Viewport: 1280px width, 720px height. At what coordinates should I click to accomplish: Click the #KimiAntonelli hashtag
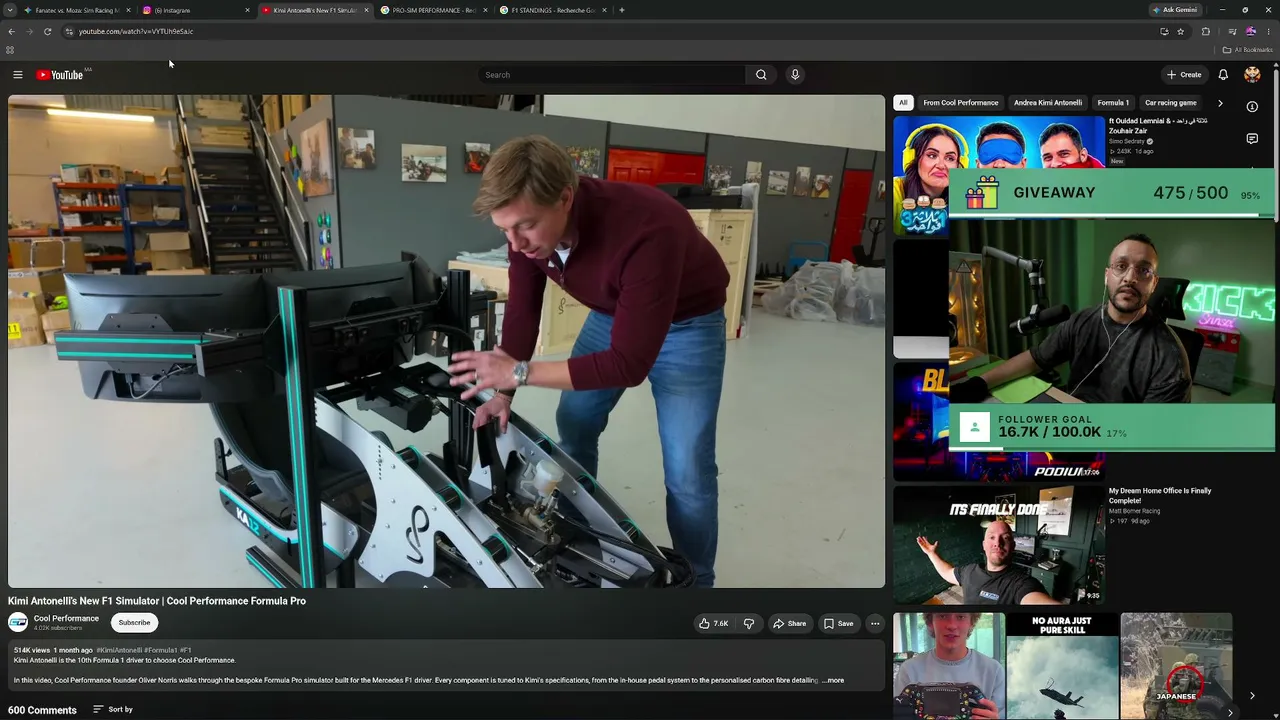click(119, 651)
